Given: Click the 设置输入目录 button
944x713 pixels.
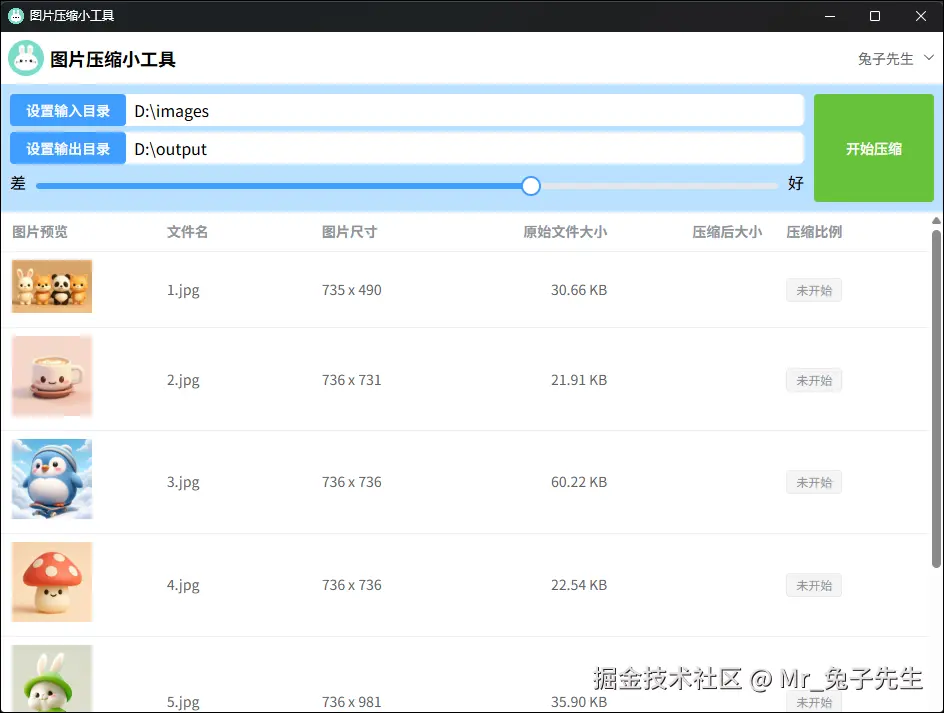Looking at the screenshot, I should [x=67, y=110].
